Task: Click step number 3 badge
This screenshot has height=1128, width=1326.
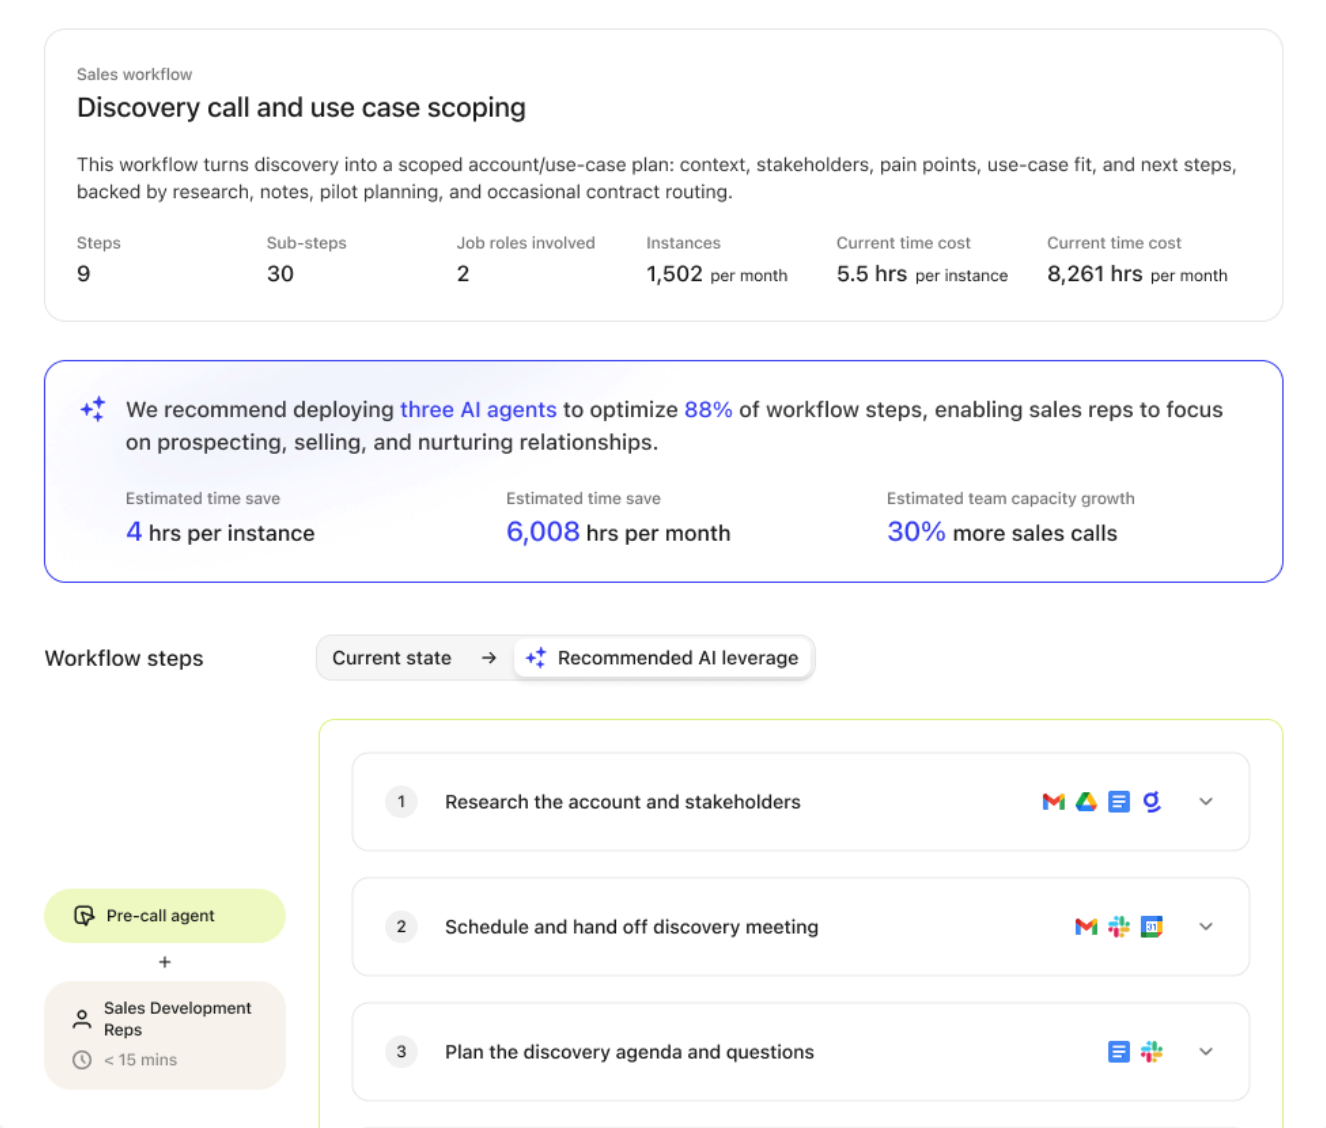Action: pos(401,1052)
